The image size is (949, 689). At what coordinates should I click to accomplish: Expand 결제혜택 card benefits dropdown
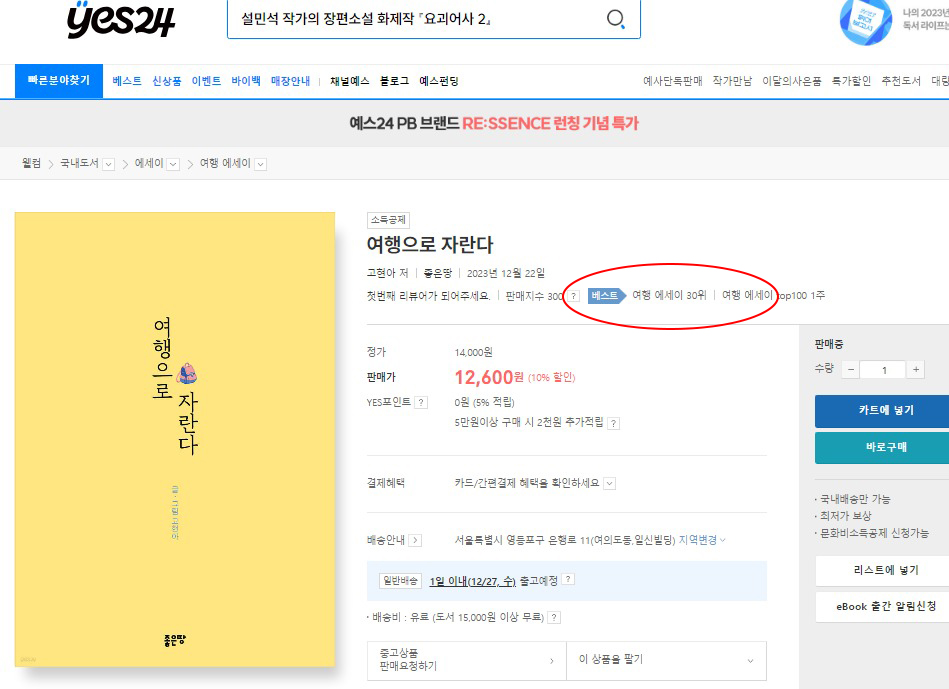tap(610, 483)
